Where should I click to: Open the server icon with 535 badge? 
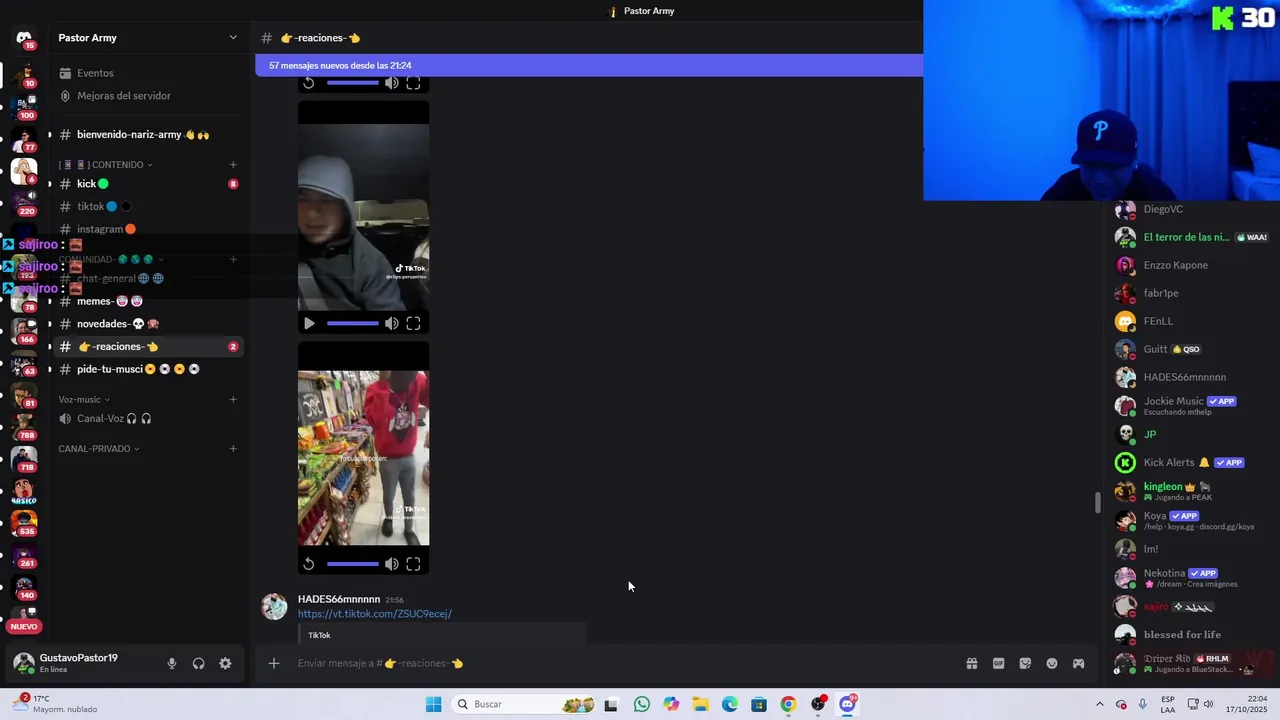coord(24,523)
